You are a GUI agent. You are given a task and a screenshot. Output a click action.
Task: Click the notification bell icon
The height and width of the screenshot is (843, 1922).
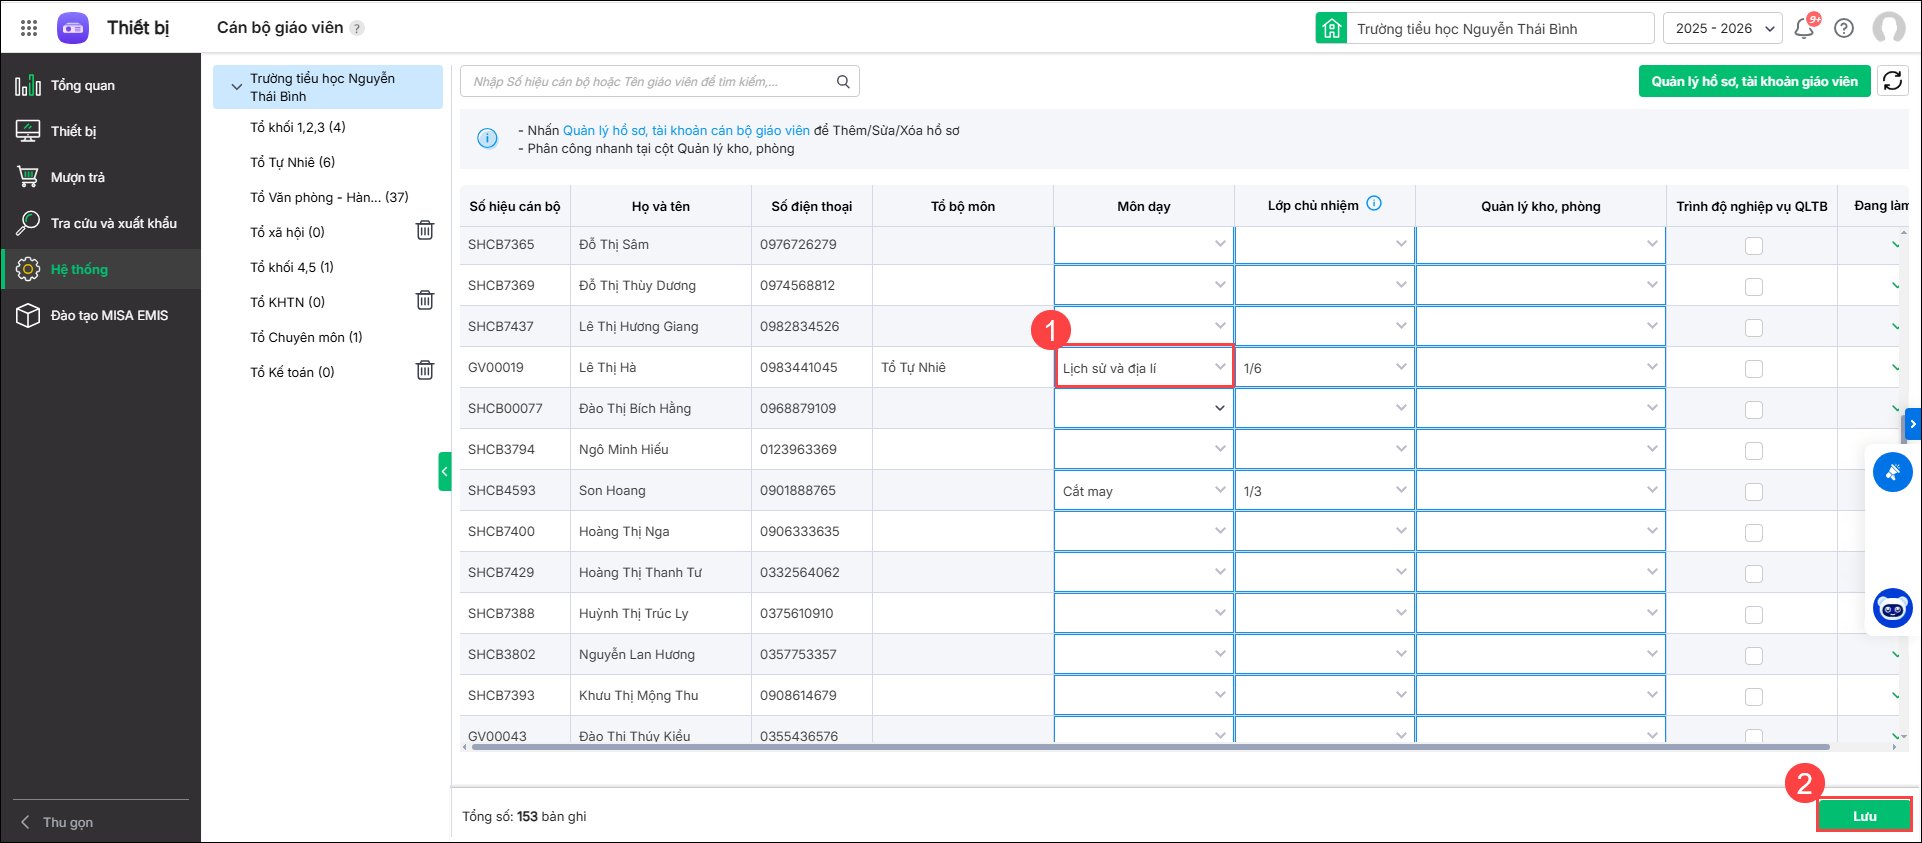click(1804, 28)
